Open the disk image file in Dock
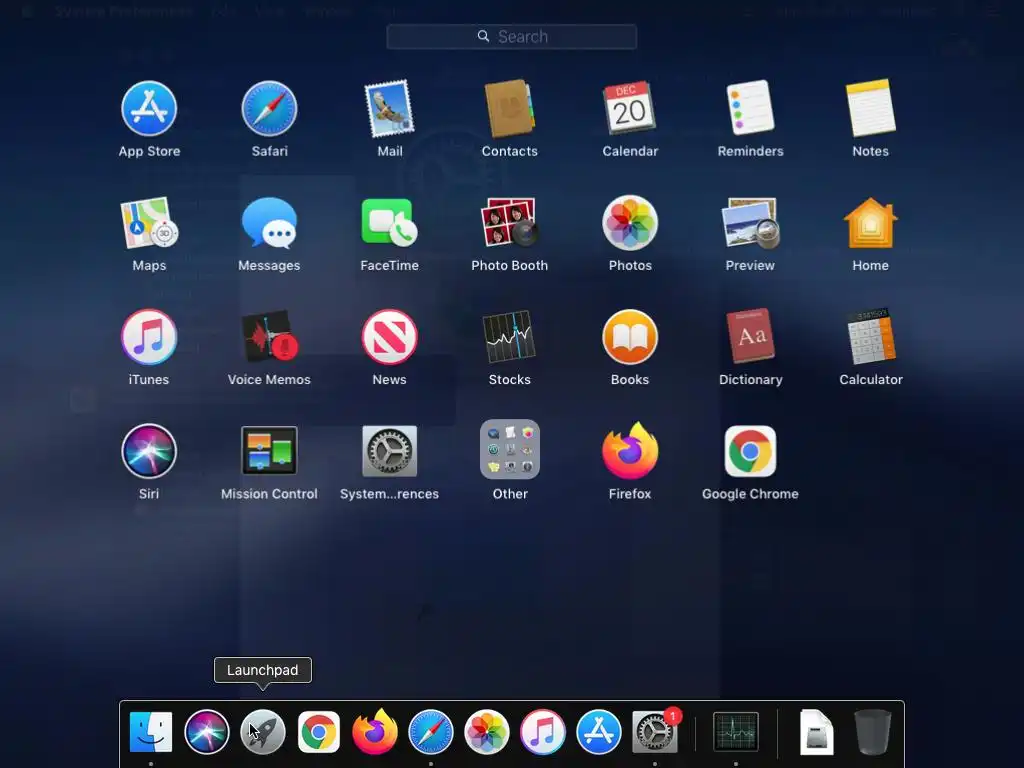This screenshot has width=1024, height=768. (x=816, y=732)
